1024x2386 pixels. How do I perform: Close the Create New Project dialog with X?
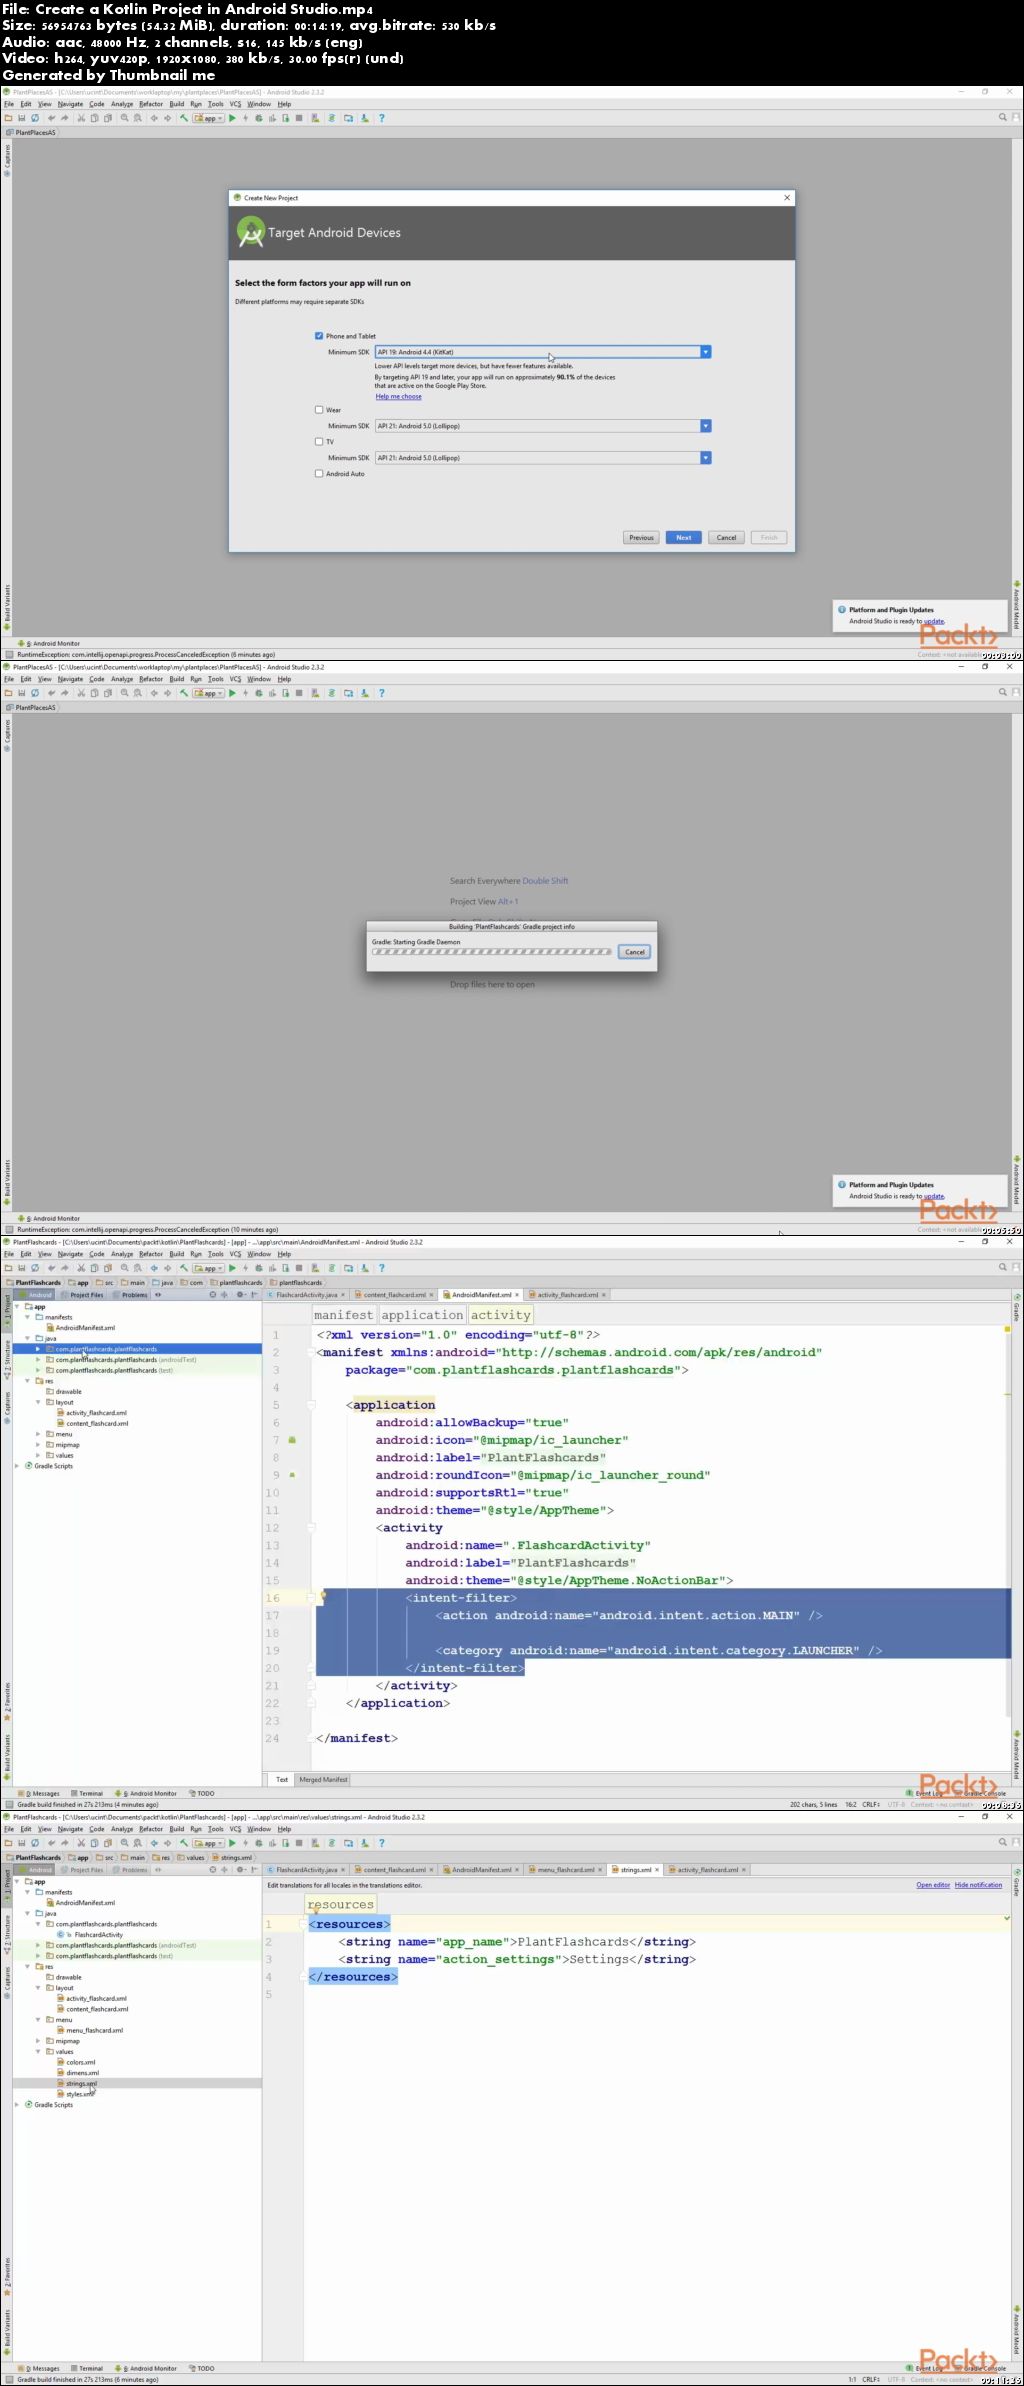click(x=787, y=197)
